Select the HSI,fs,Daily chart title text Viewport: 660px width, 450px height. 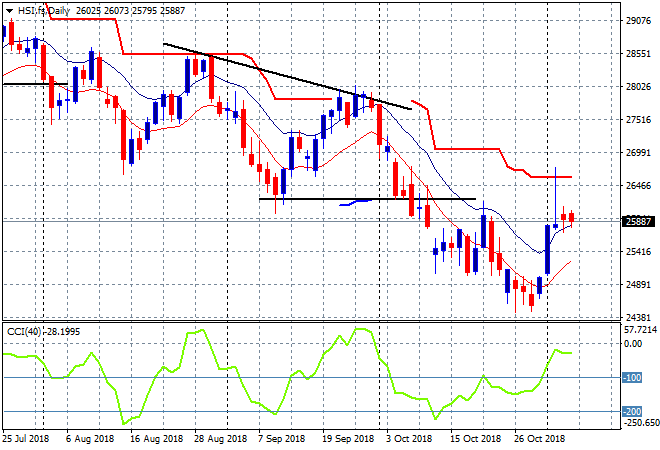click(x=44, y=11)
